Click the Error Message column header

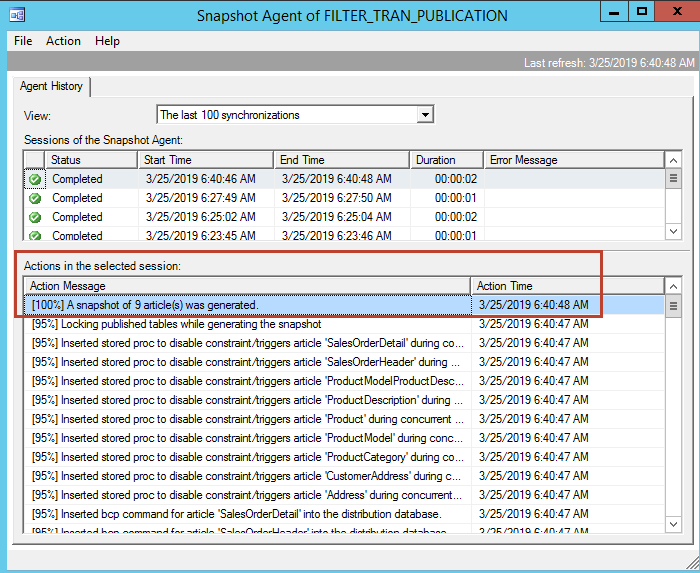point(573,160)
